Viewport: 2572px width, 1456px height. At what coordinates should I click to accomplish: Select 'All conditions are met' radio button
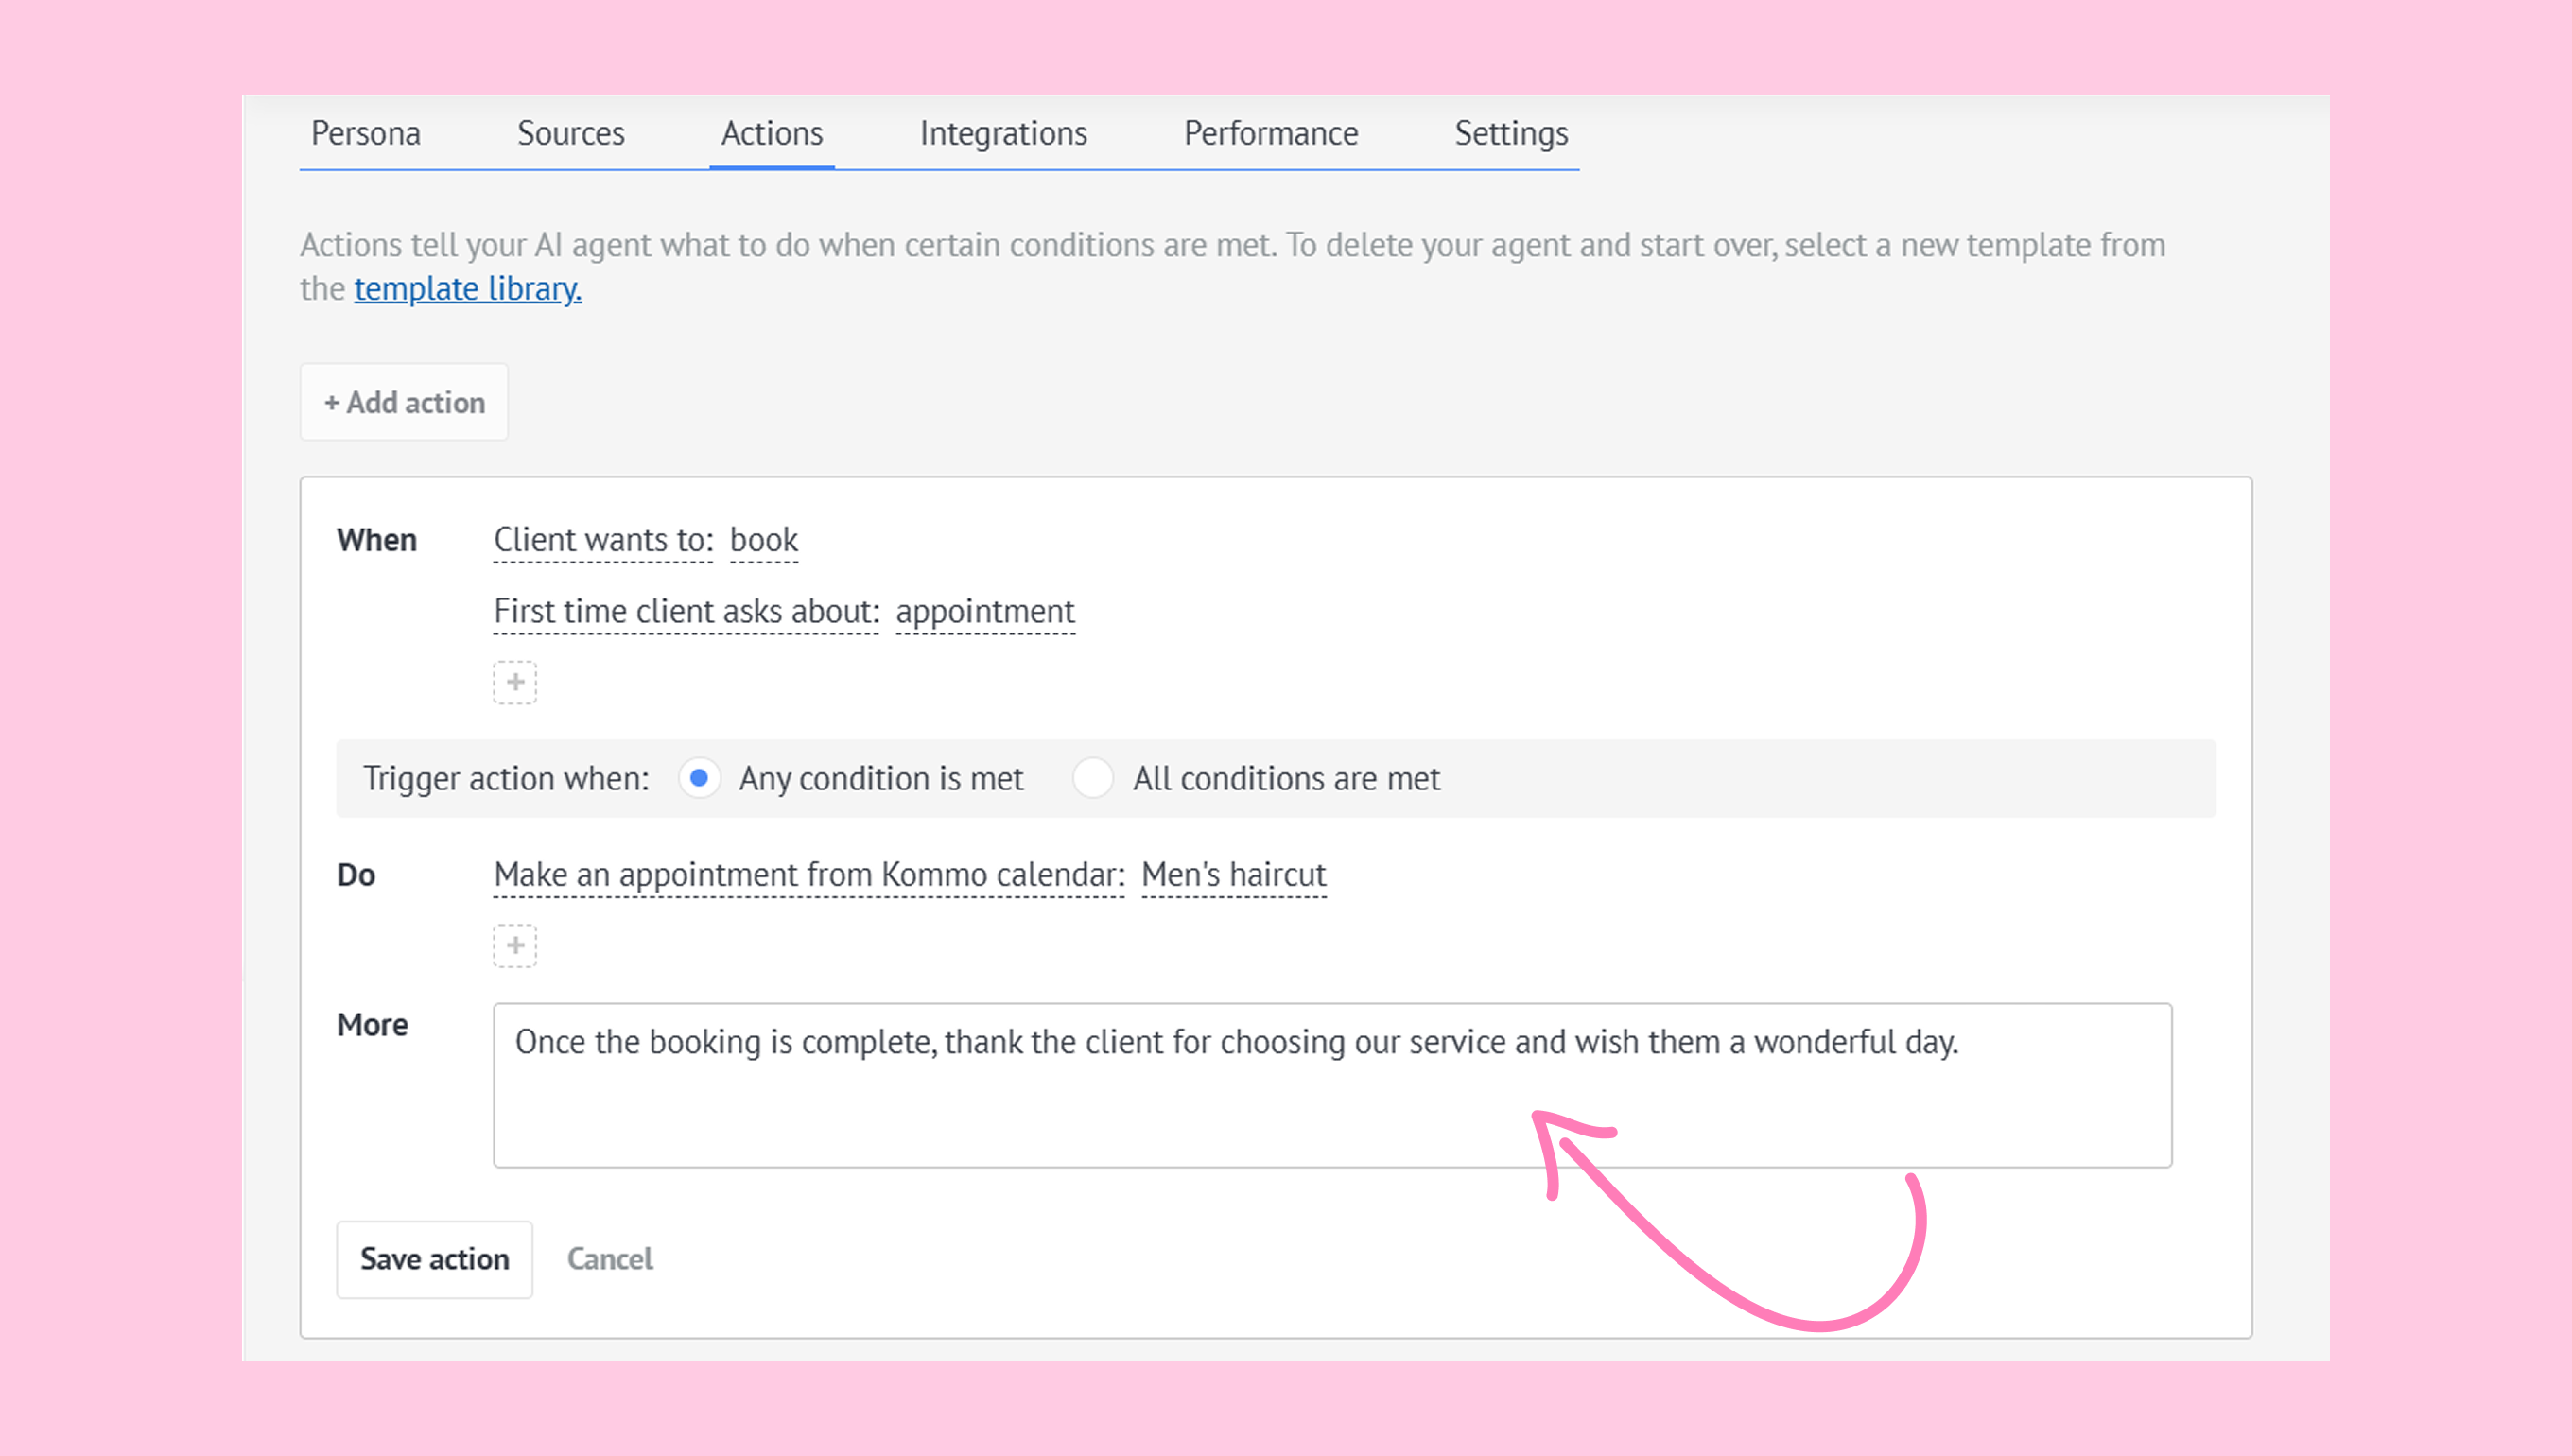(x=1092, y=778)
